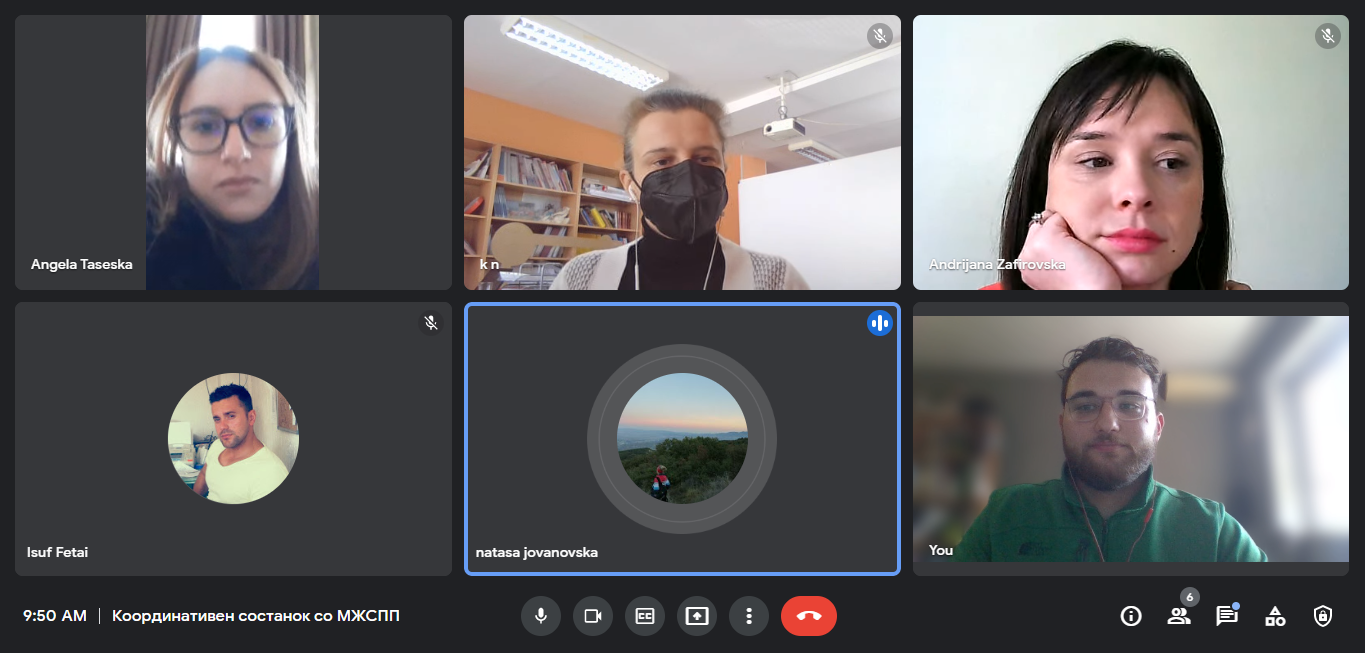Mute the microphone in bottom toolbar

tap(540, 616)
